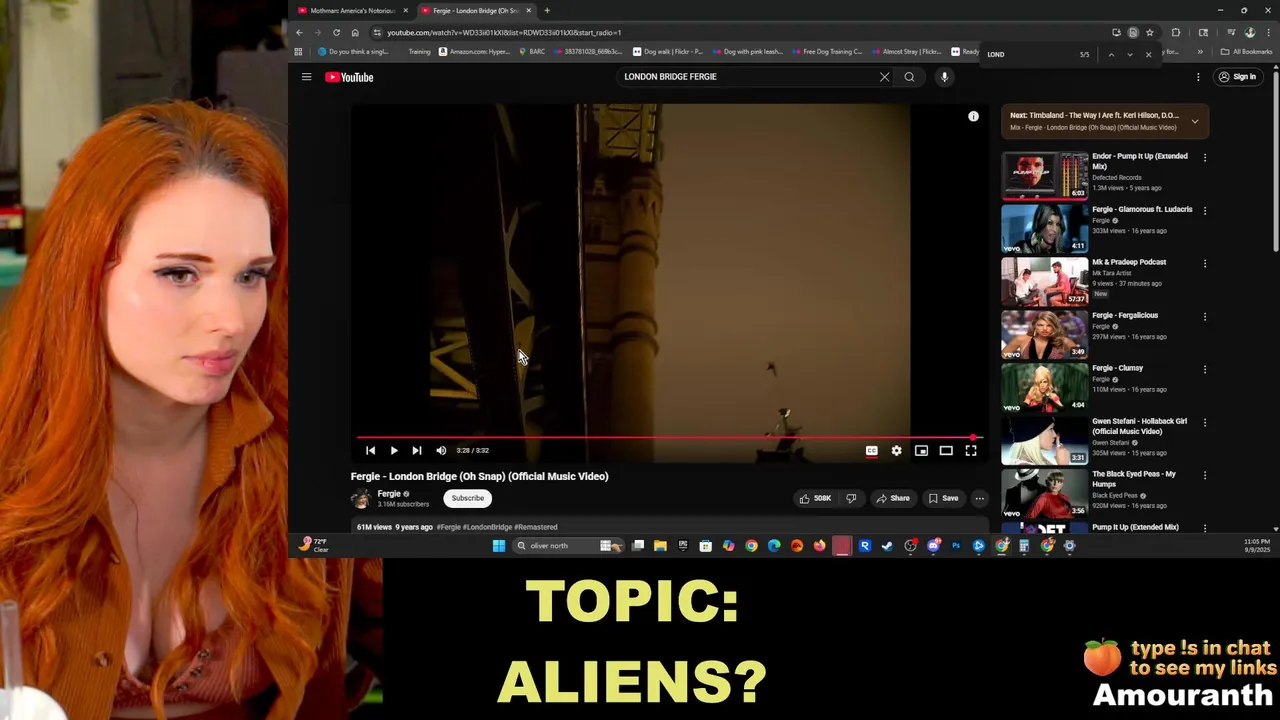Start voice search with the microphone icon
This screenshot has height=720, width=1280.
click(x=944, y=77)
